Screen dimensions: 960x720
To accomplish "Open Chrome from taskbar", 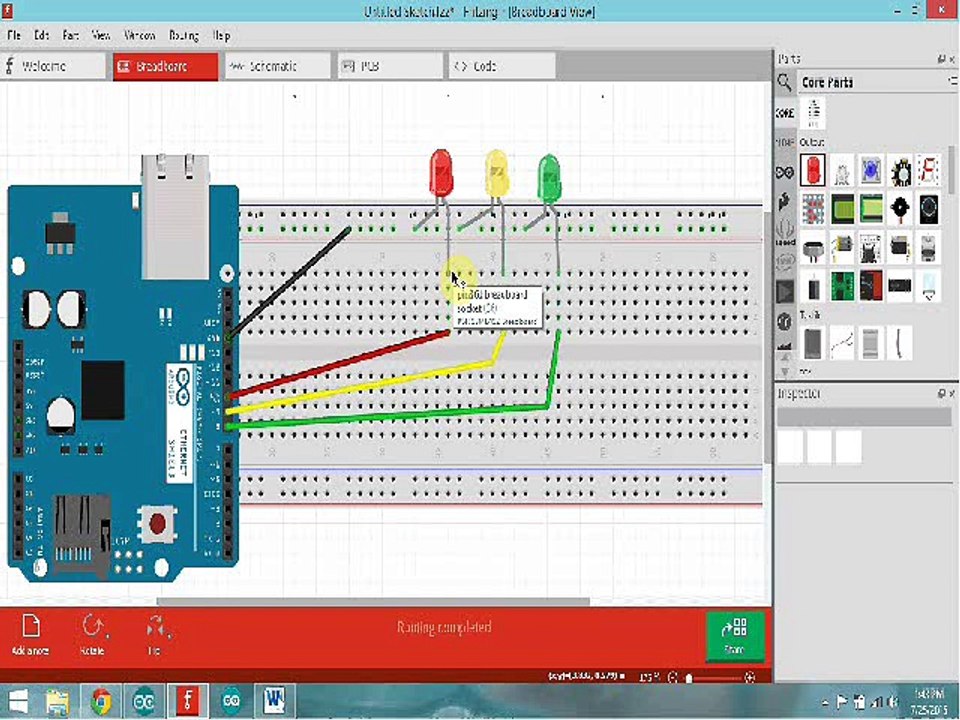I will coord(101,702).
